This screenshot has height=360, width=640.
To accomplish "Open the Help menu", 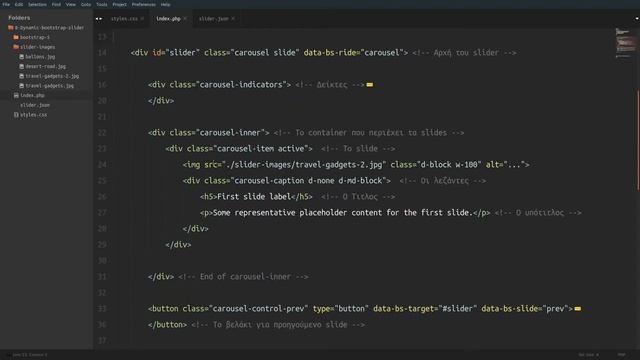I will (x=165, y=4).
